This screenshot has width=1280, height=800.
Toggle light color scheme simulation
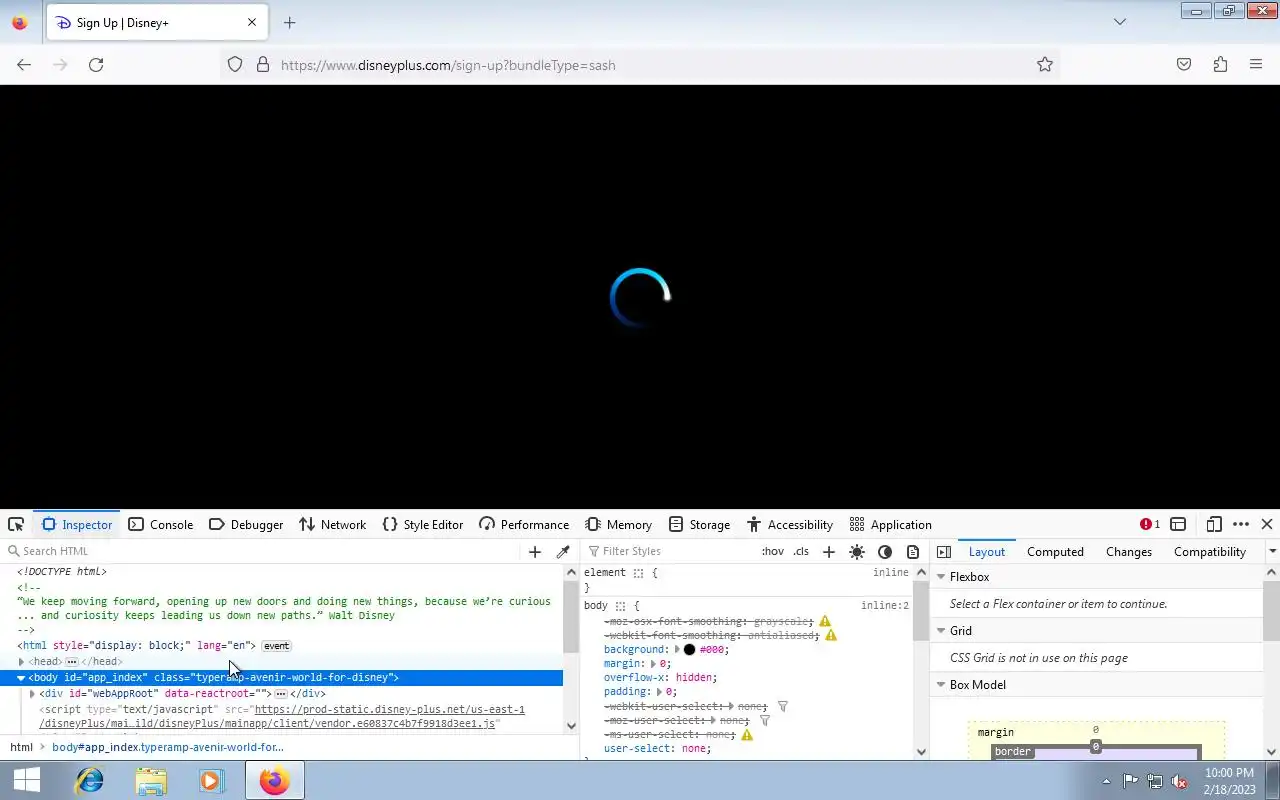coord(857,551)
